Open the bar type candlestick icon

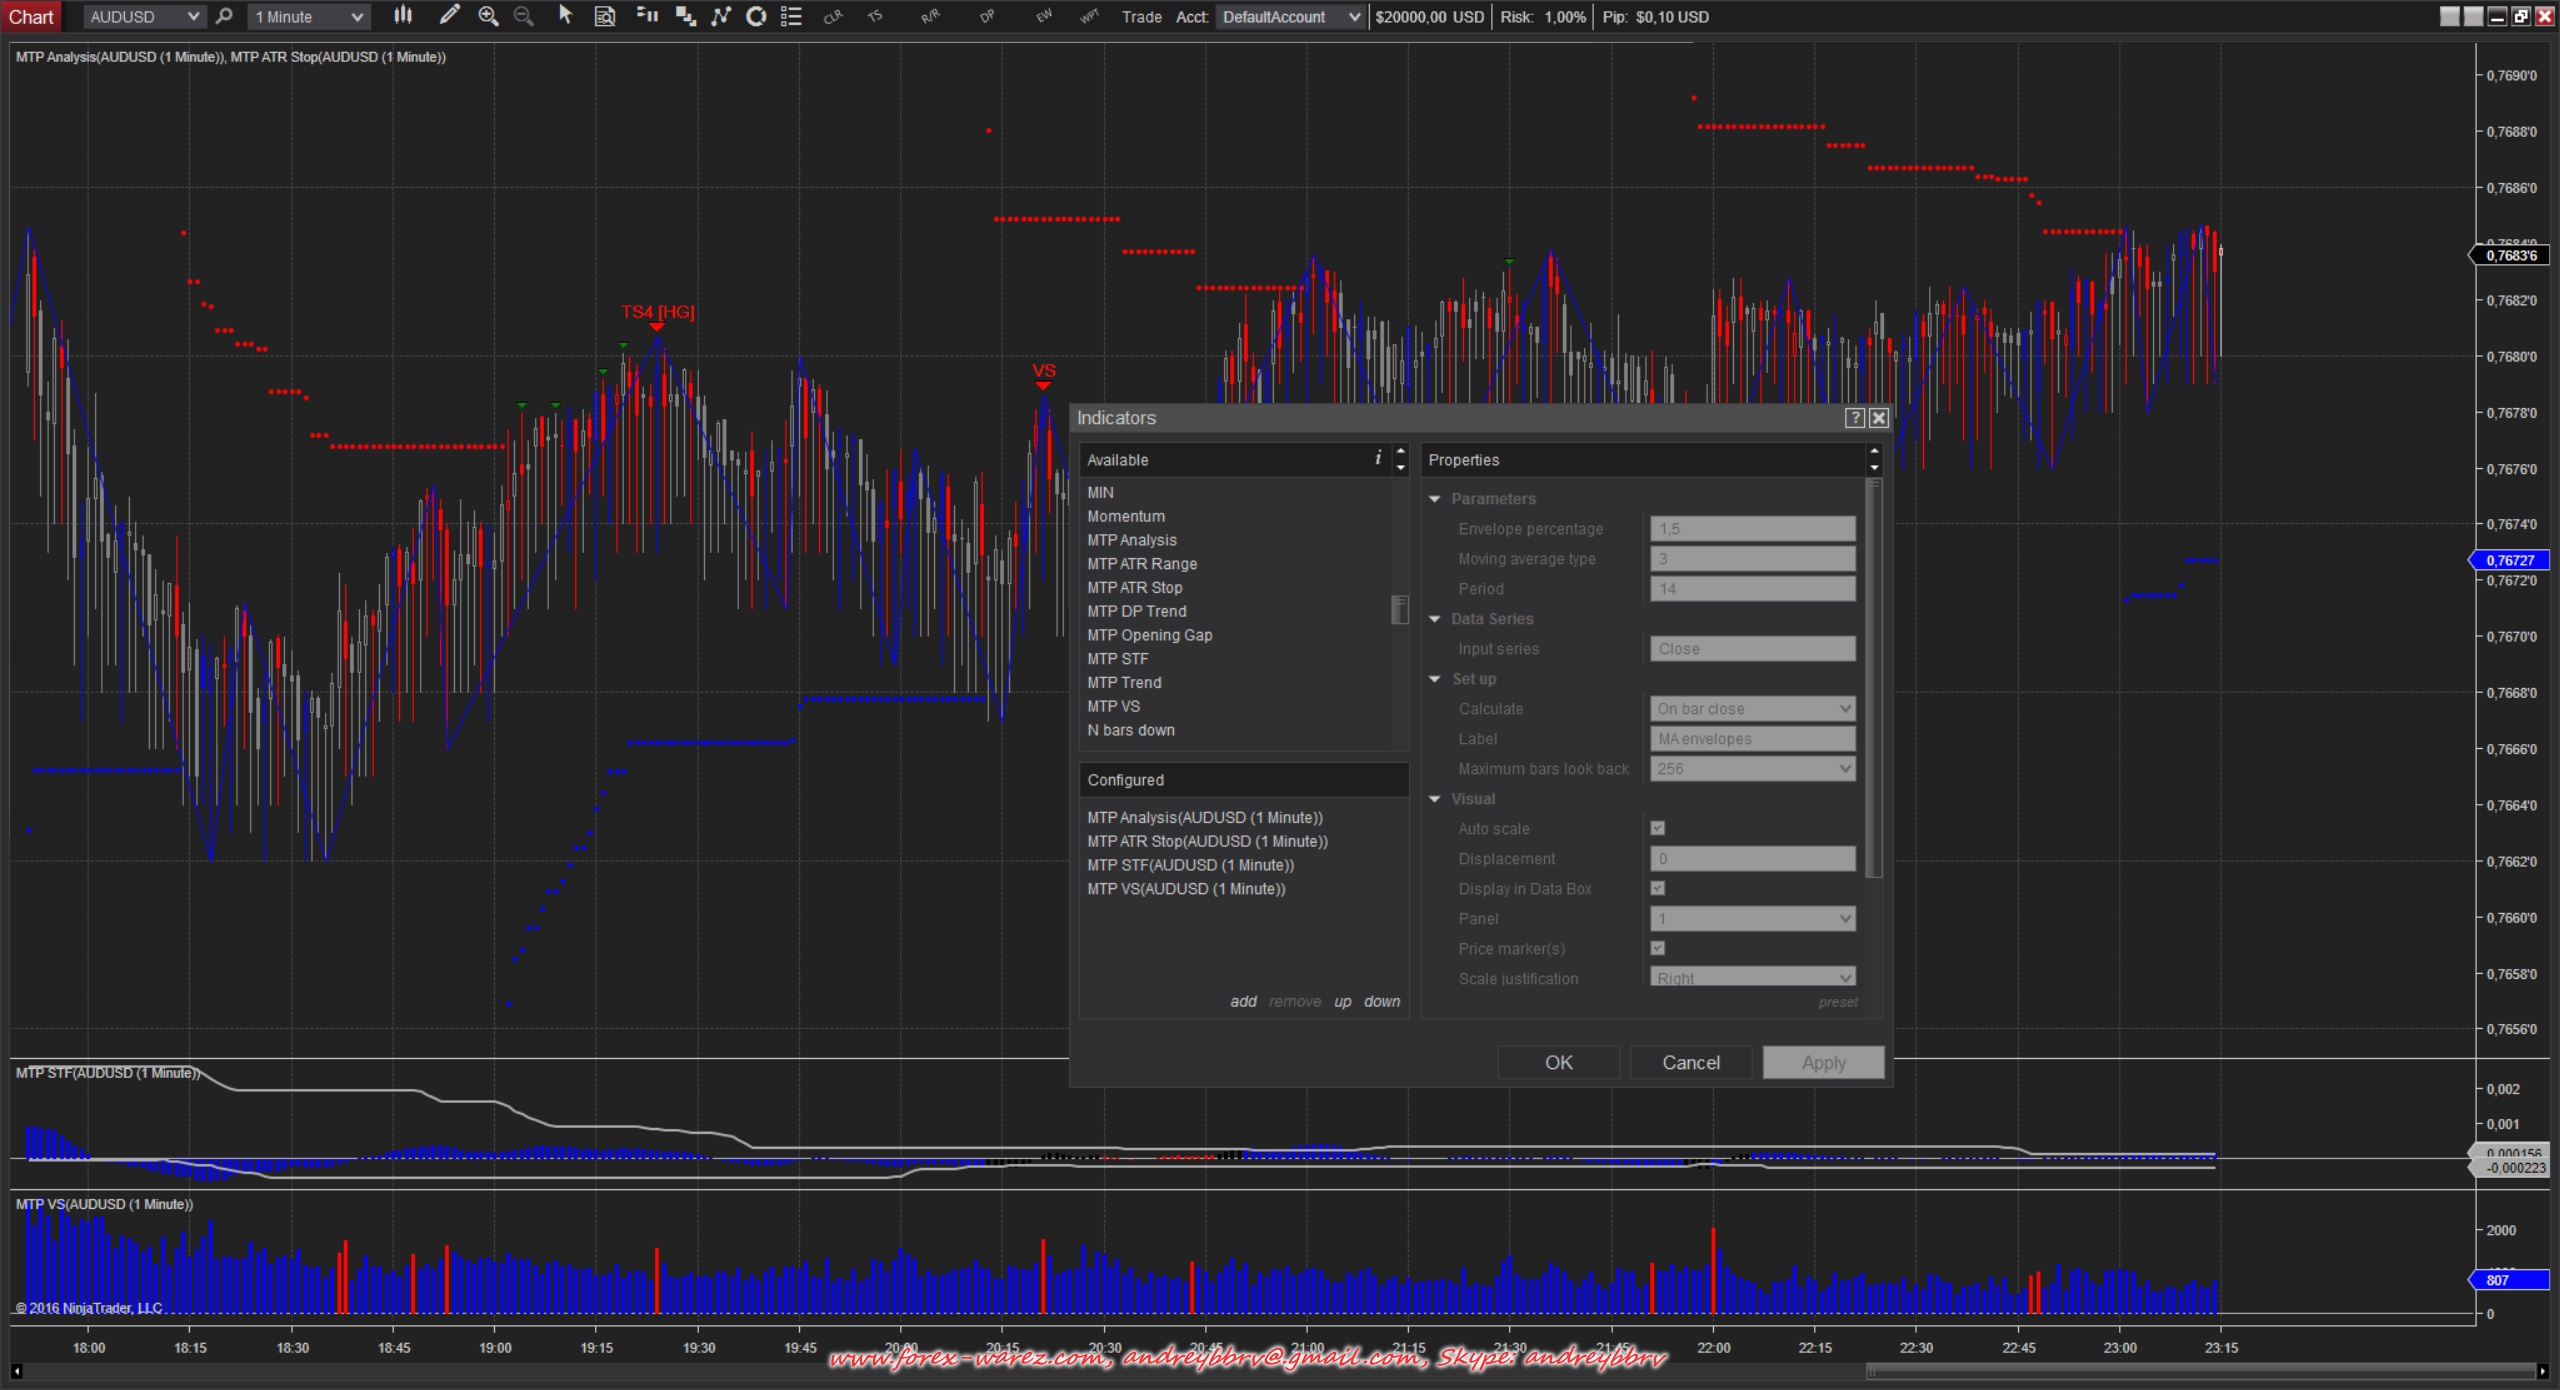click(403, 16)
